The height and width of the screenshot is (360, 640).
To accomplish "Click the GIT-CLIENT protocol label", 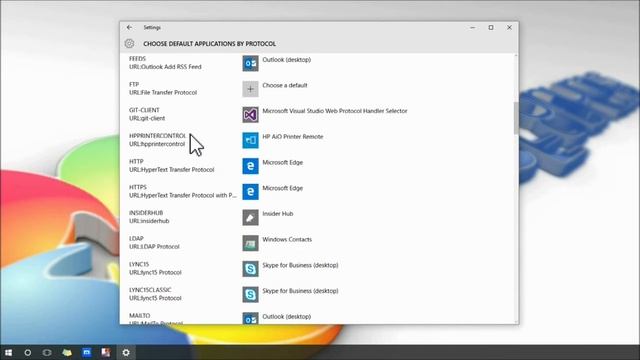I will coord(144,110).
